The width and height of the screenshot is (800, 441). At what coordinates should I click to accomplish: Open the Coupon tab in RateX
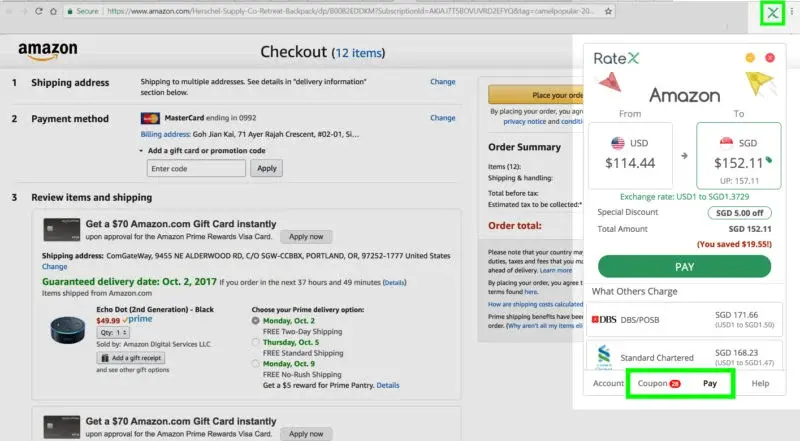pyautogui.click(x=657, y=383)
